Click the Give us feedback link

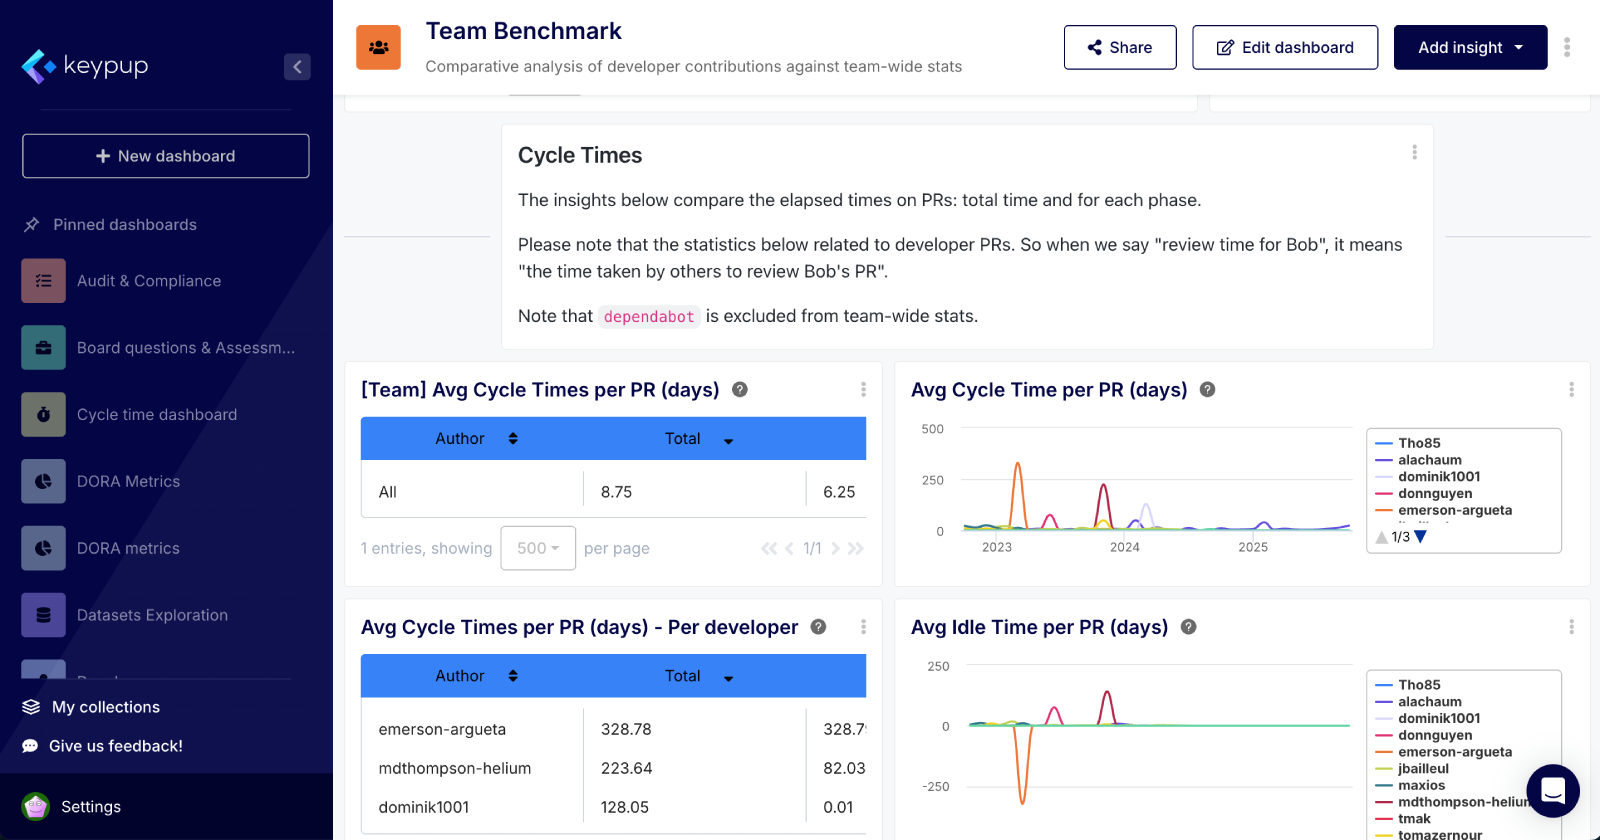pyautogui.click(x=117, y=746)
